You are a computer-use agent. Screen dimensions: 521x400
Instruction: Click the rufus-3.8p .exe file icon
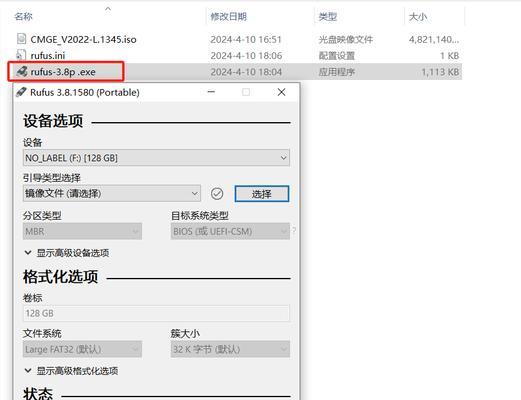tap(22, 71)
